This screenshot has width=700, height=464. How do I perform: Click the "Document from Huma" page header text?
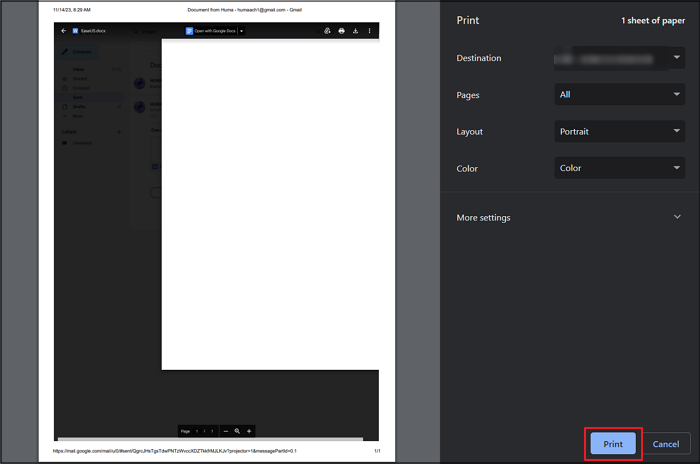(245, 10)
